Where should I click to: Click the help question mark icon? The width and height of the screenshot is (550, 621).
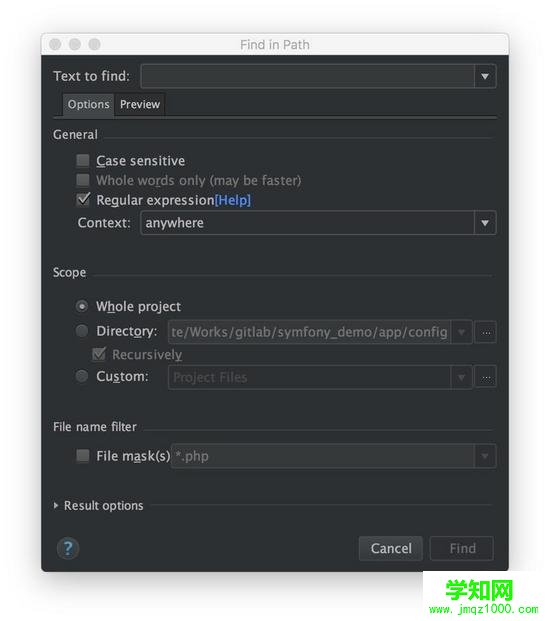click(x=68, y=549)
